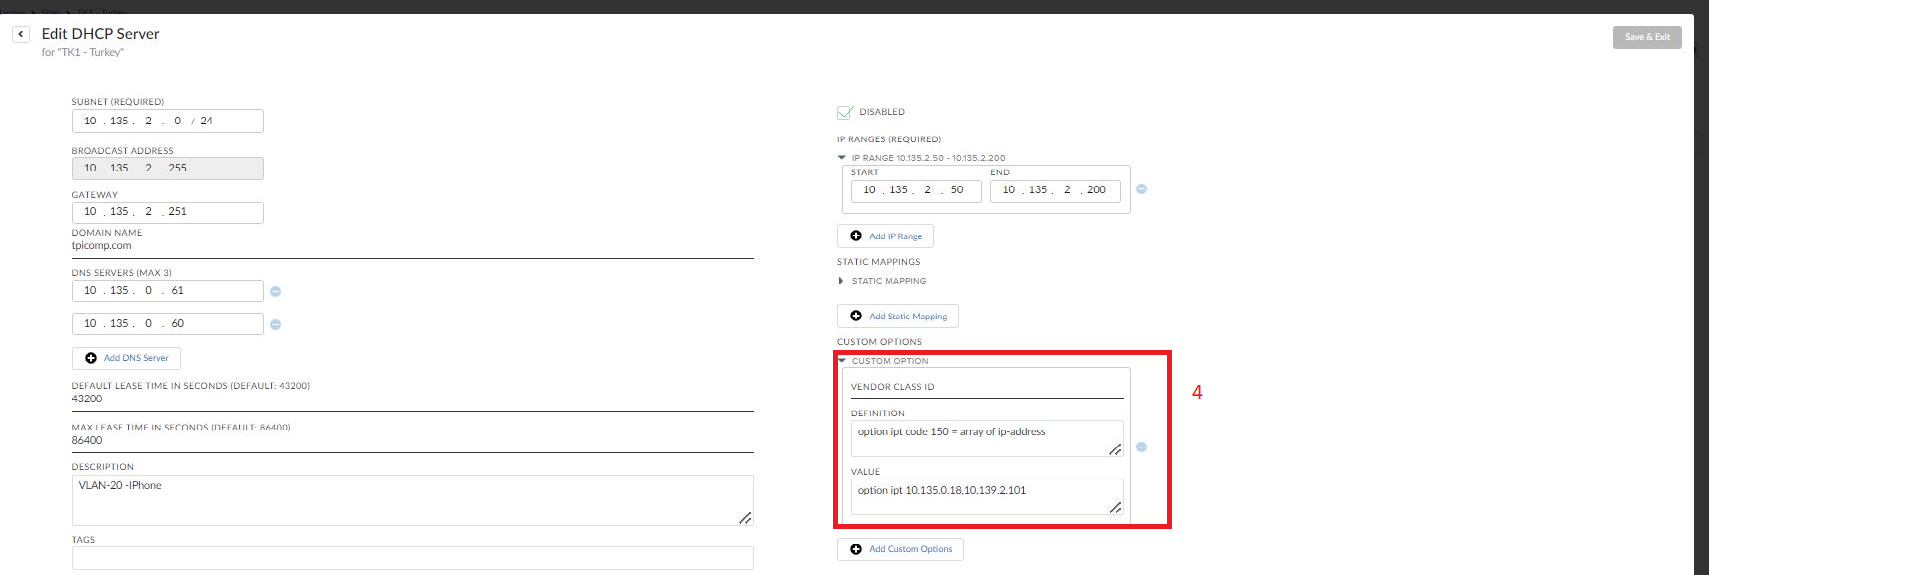Remove the DNS server 10.135.0.60
The image size is (1913, 575).
(276, 324)
